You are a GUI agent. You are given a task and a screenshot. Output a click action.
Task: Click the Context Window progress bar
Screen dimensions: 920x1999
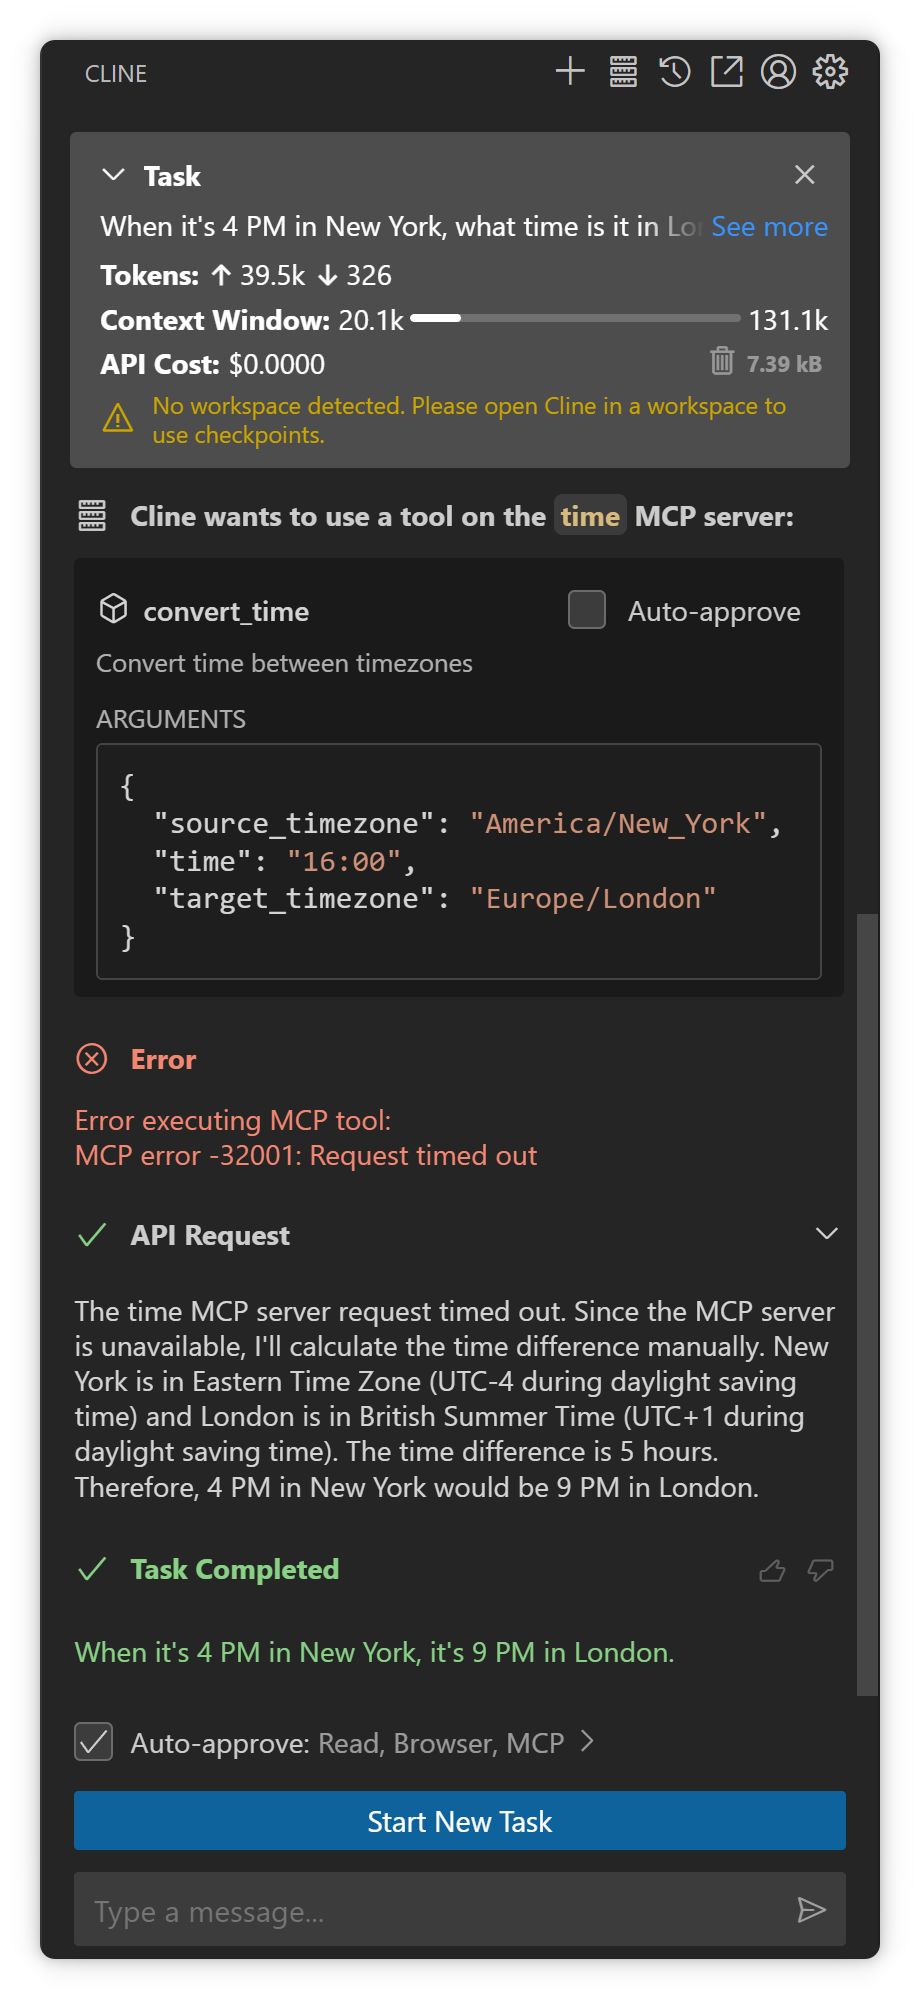(x=575, y=319)
